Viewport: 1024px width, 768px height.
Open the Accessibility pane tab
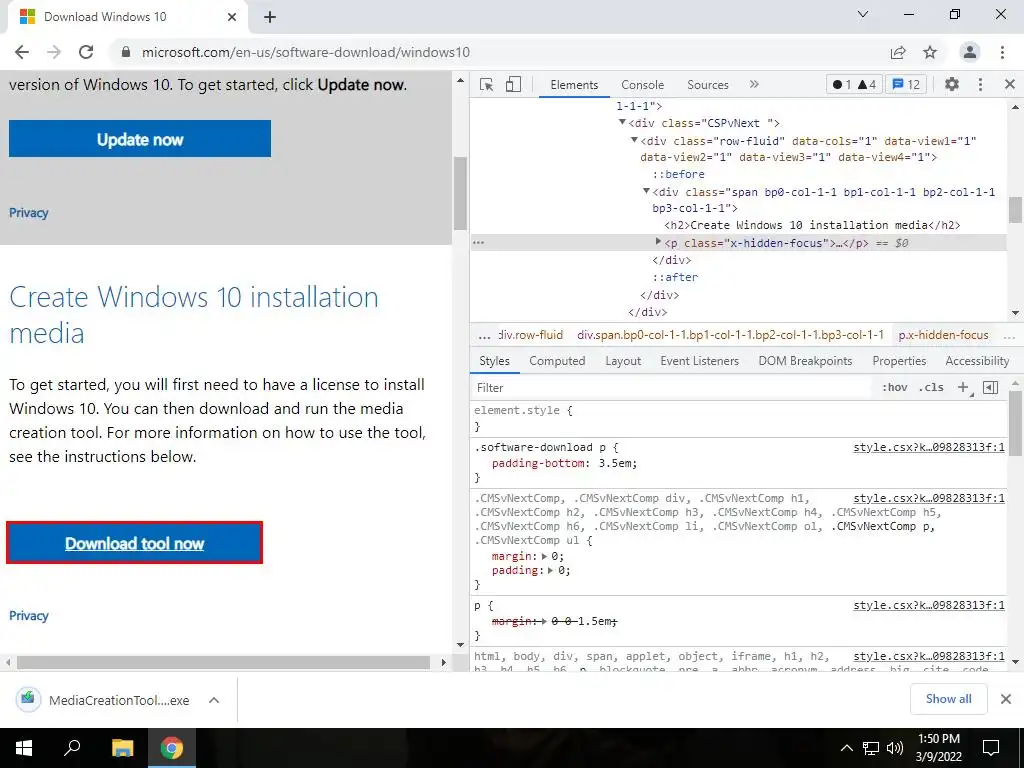click(x=977, y=361)
